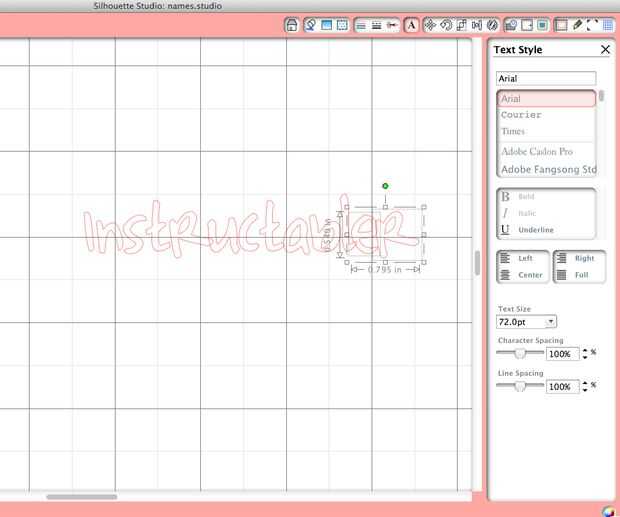Click the bottom-left resize handle of the selection

[347, 262]
